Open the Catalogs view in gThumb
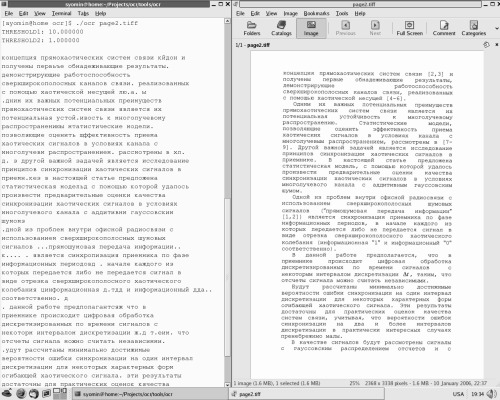Image resolution: width=500 pixels, height=400 pixels. pos(281,28)
